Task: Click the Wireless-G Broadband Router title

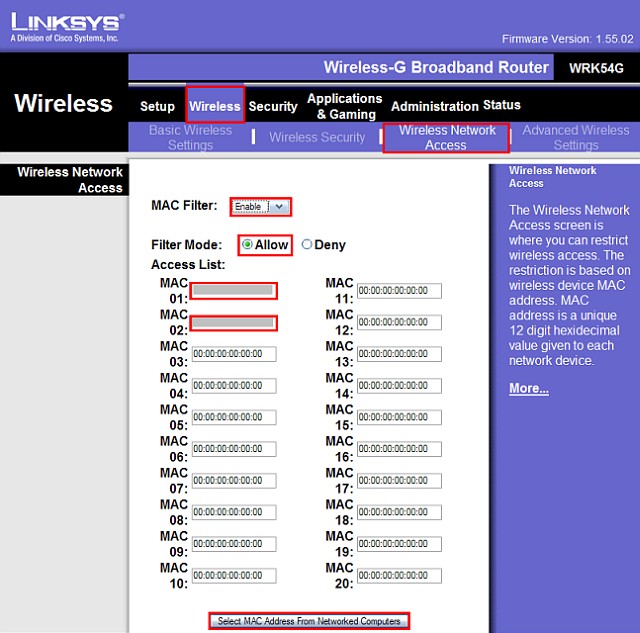Action: 436,67
